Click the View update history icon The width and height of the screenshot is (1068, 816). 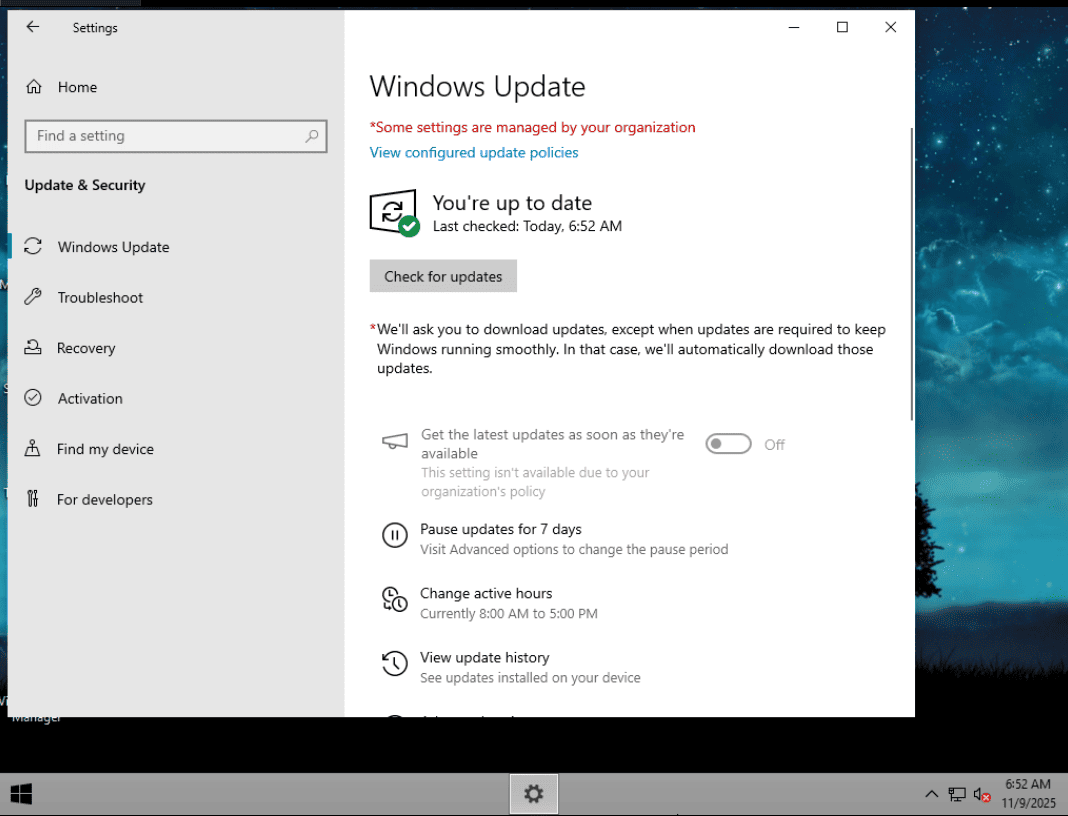point(395,663)
